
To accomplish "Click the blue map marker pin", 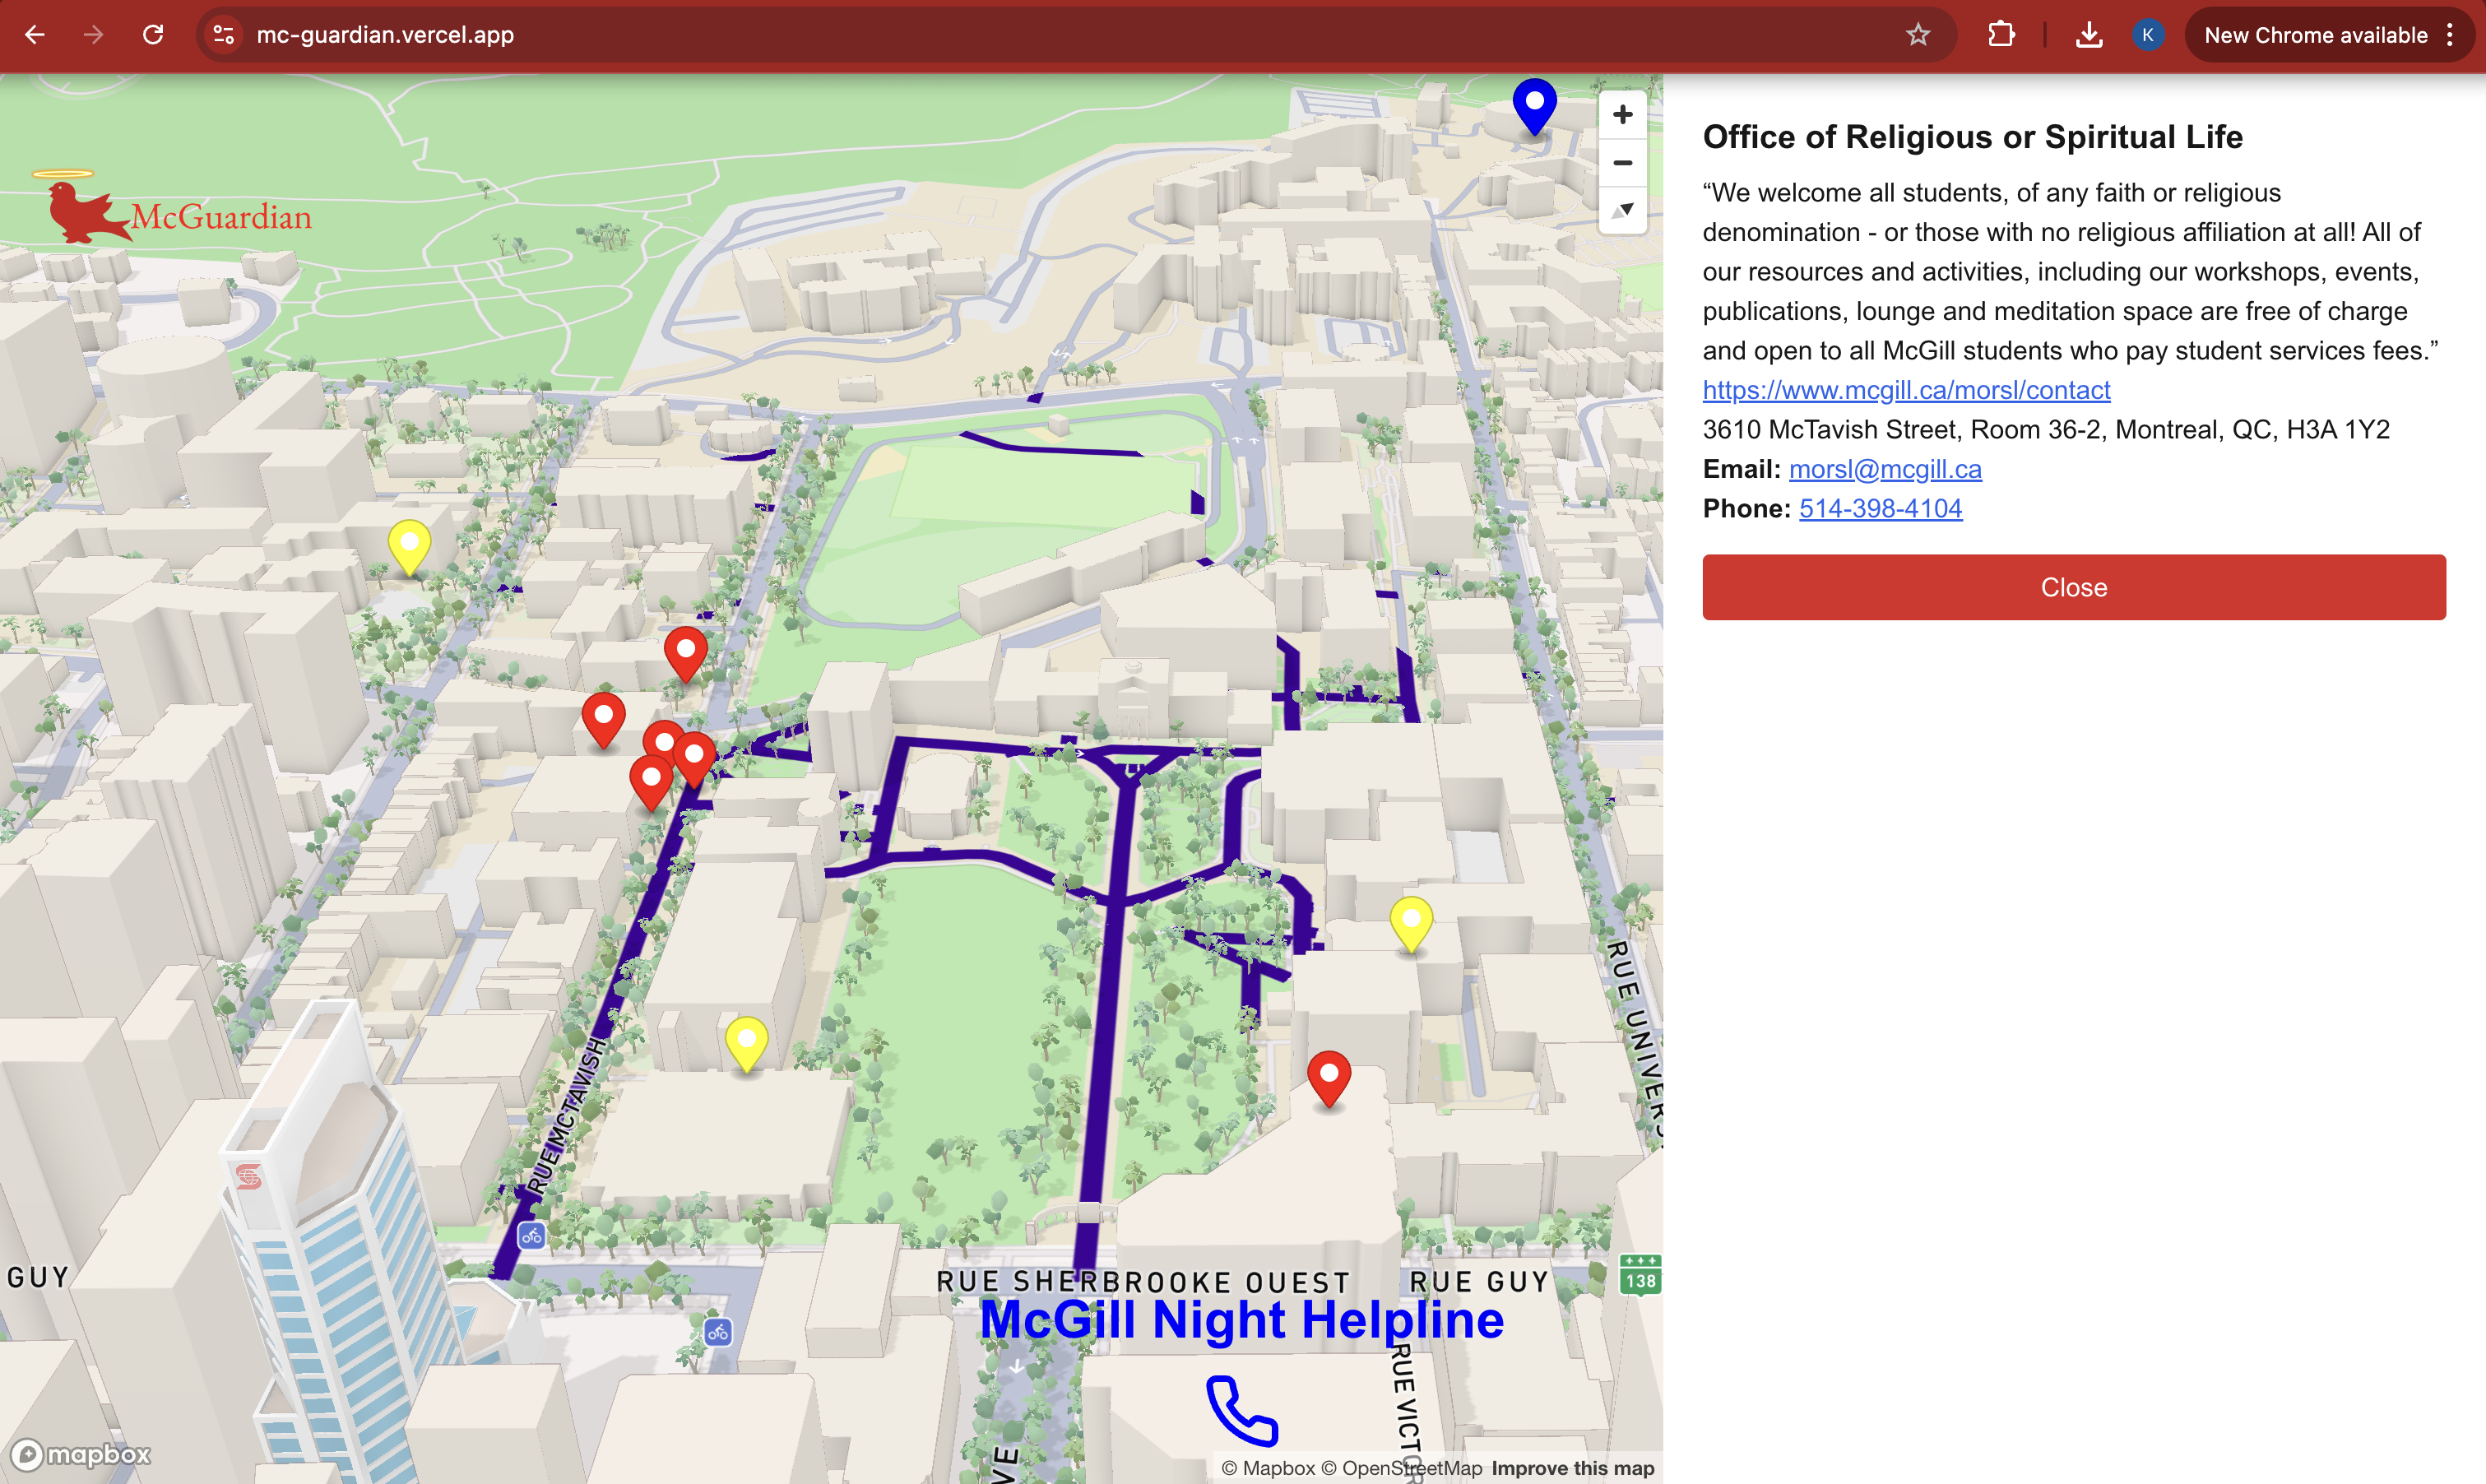I will (x=1534, y=103).
